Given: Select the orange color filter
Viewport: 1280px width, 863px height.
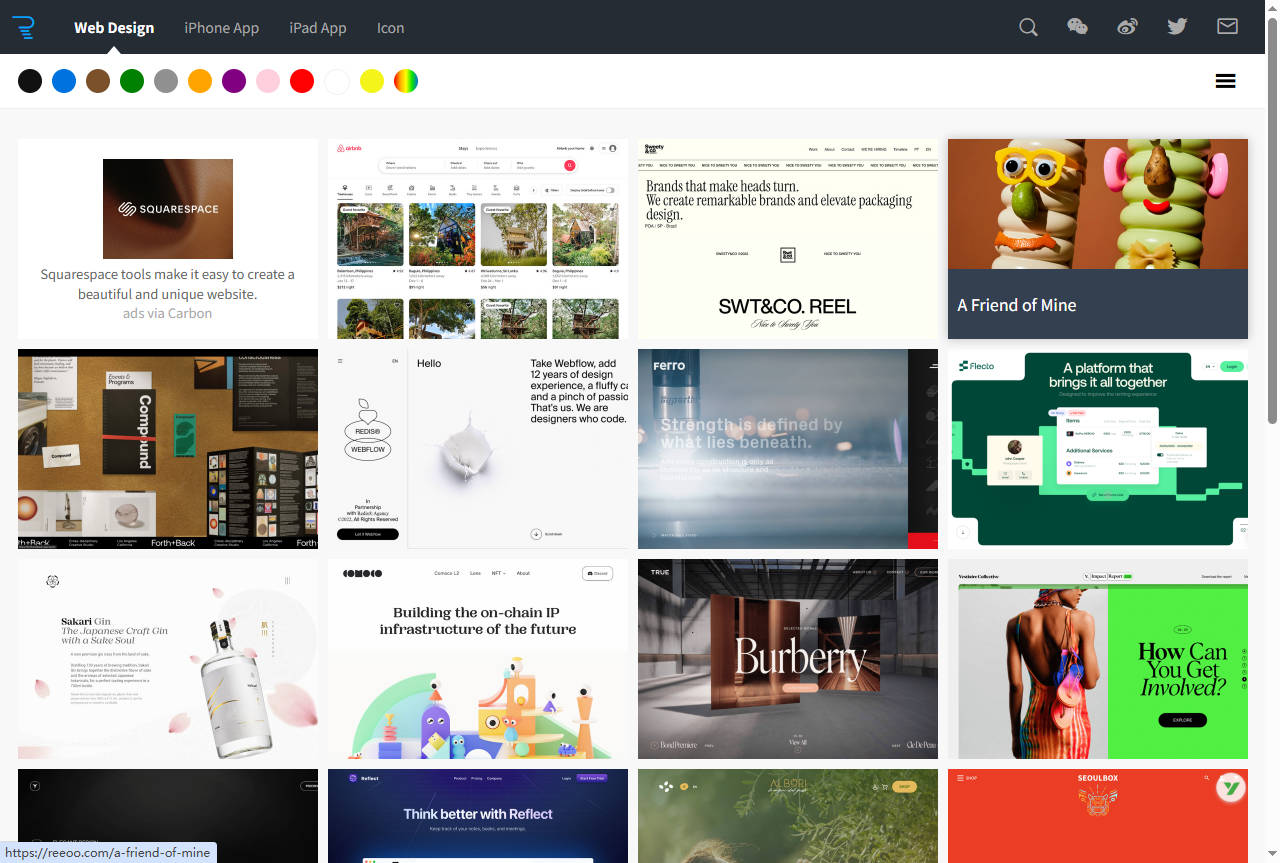Looking at the screenshot, I should tap(200, 81).
